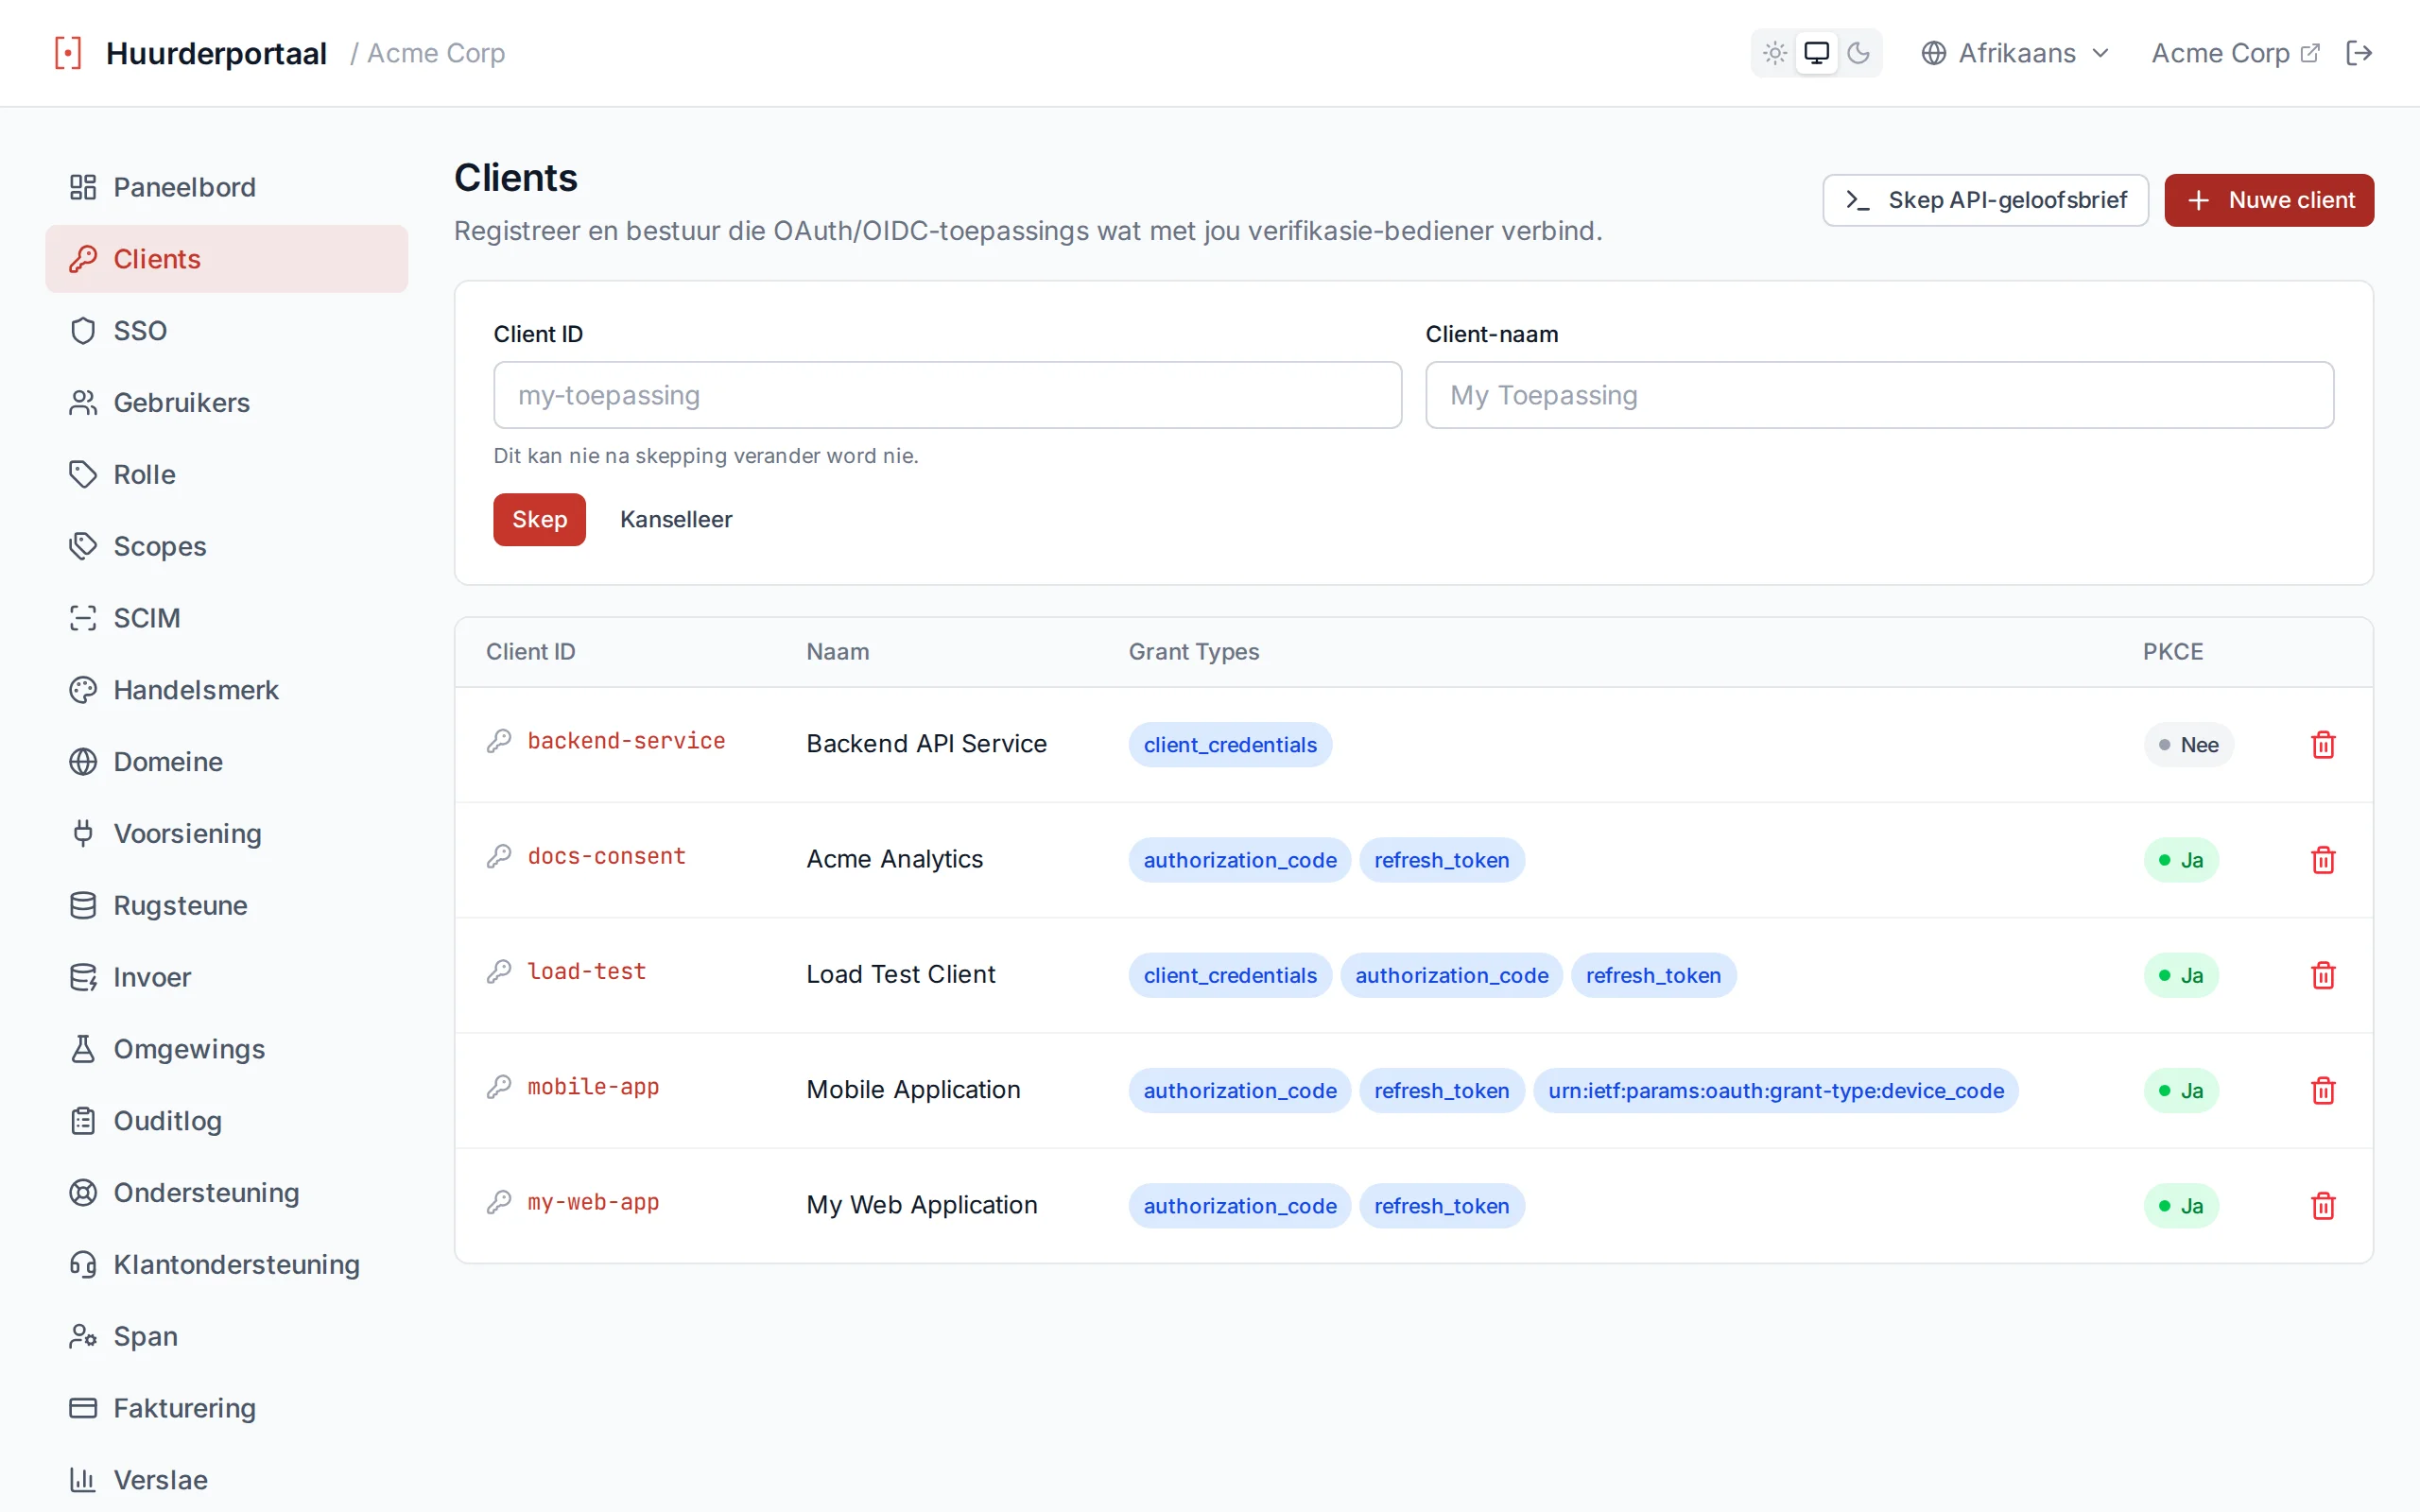
Task: Click the Ouditlog clipboard icon
Action: click(x=83, y=1121)
